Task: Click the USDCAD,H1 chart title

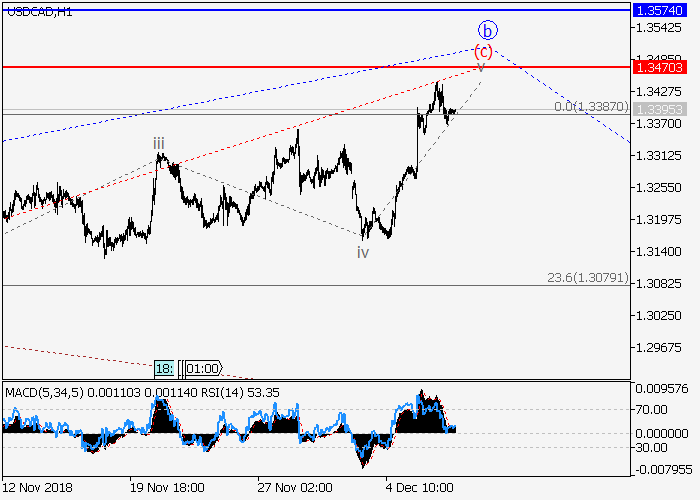Action: coord(40,12)
